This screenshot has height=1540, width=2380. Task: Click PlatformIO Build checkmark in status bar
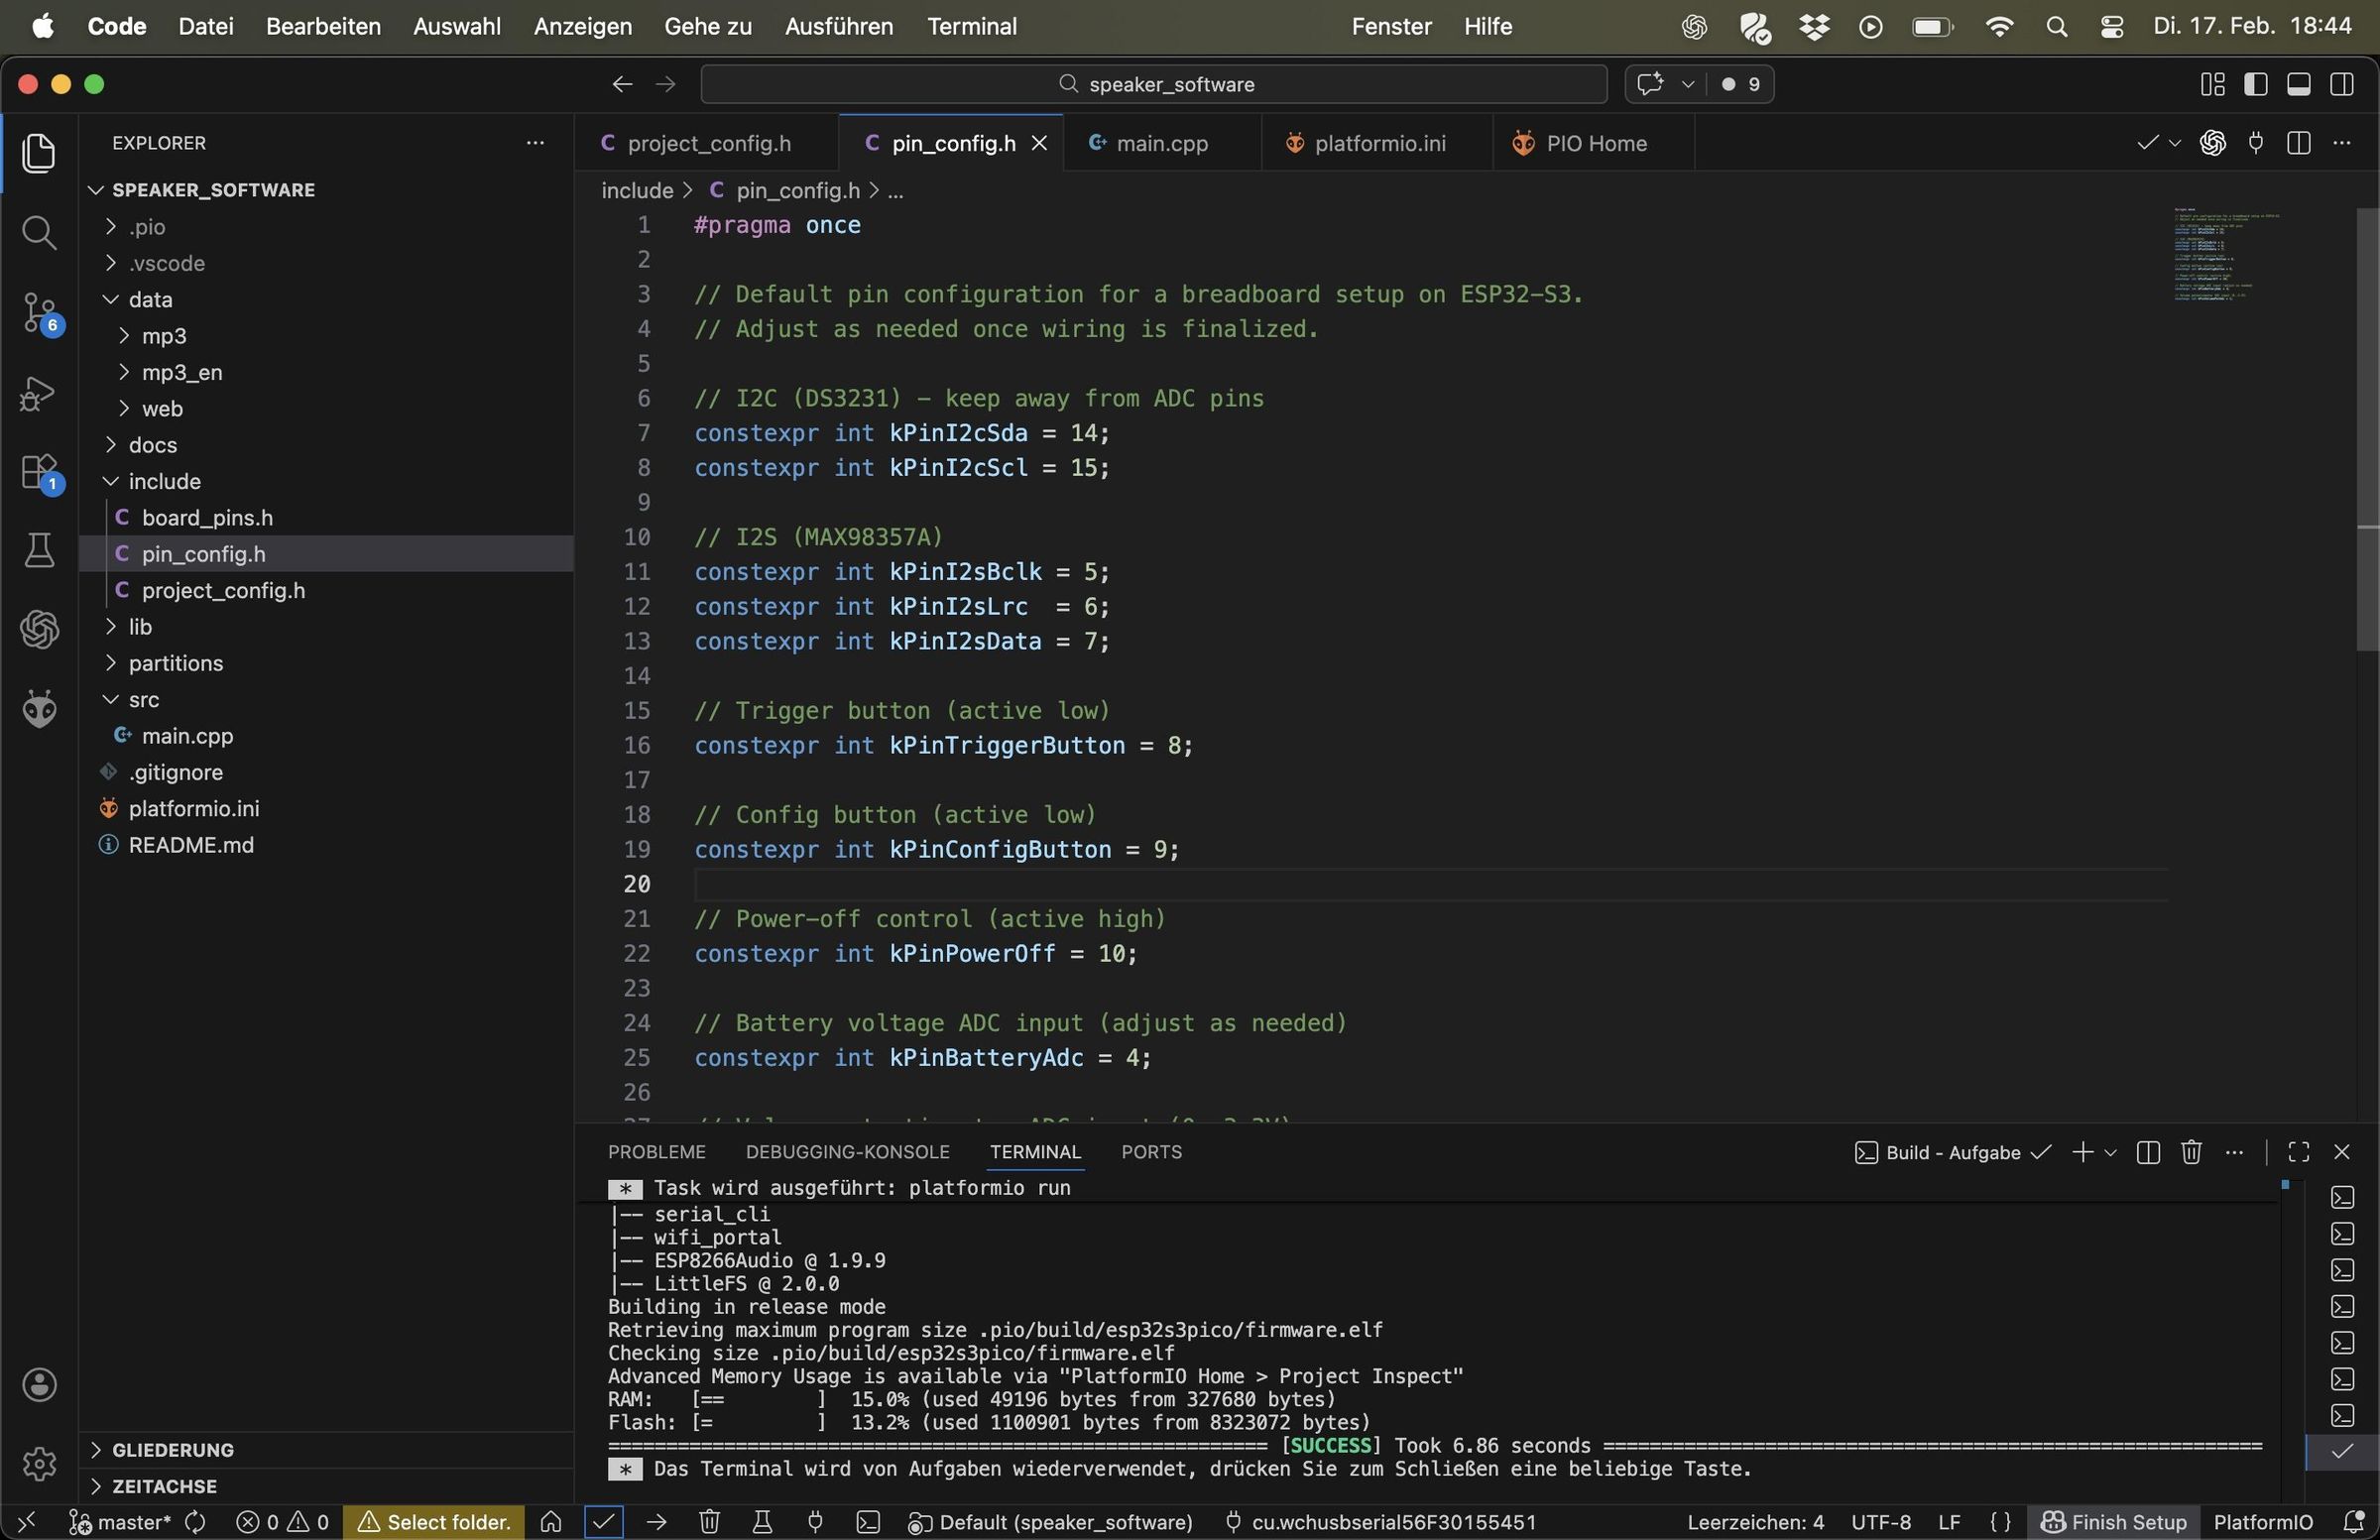click(604, 1522)
